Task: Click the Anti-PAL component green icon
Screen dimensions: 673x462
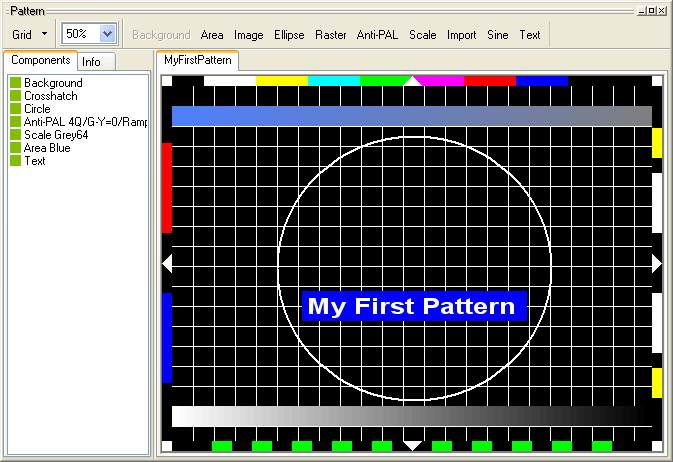Action: [x=16, y=122]
